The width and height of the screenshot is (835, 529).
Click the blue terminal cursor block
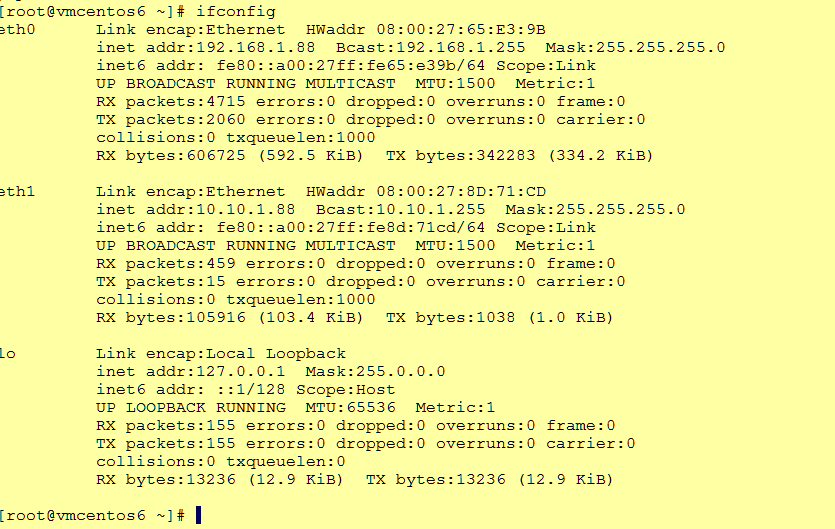pyautogui.click(x=199, y=515)
